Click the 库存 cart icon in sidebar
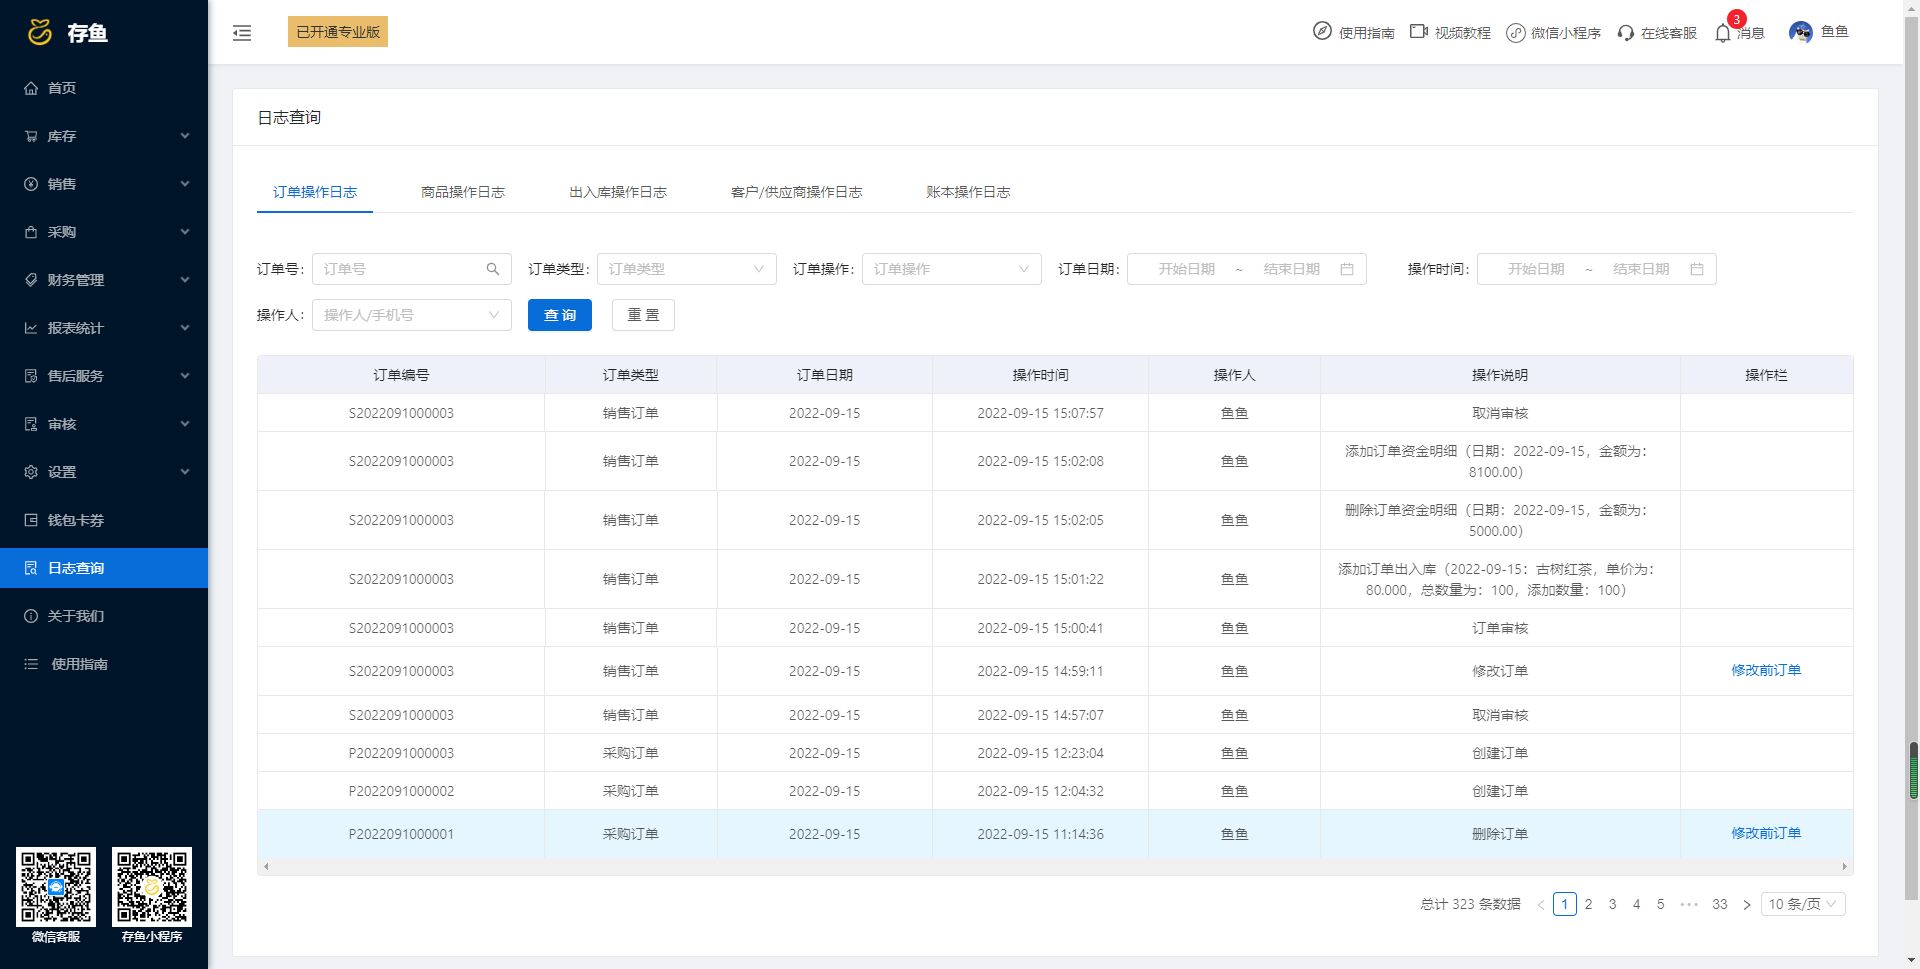 click(x=31, y=136)
